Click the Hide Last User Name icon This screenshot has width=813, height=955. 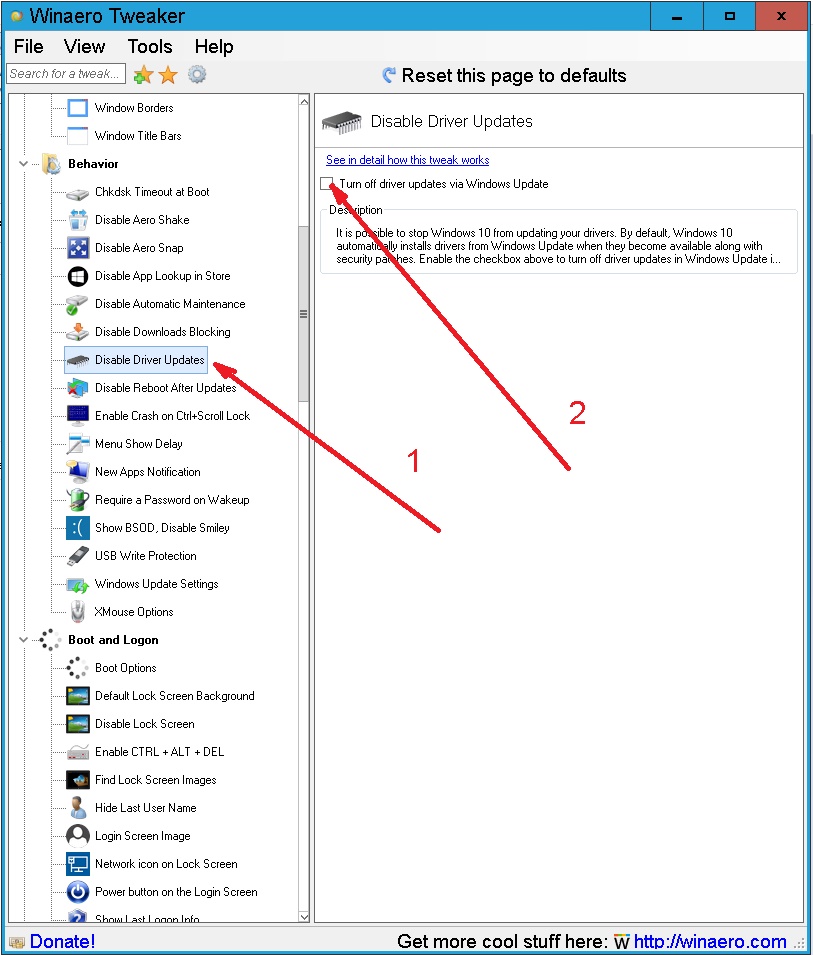(x=77, y=808)
